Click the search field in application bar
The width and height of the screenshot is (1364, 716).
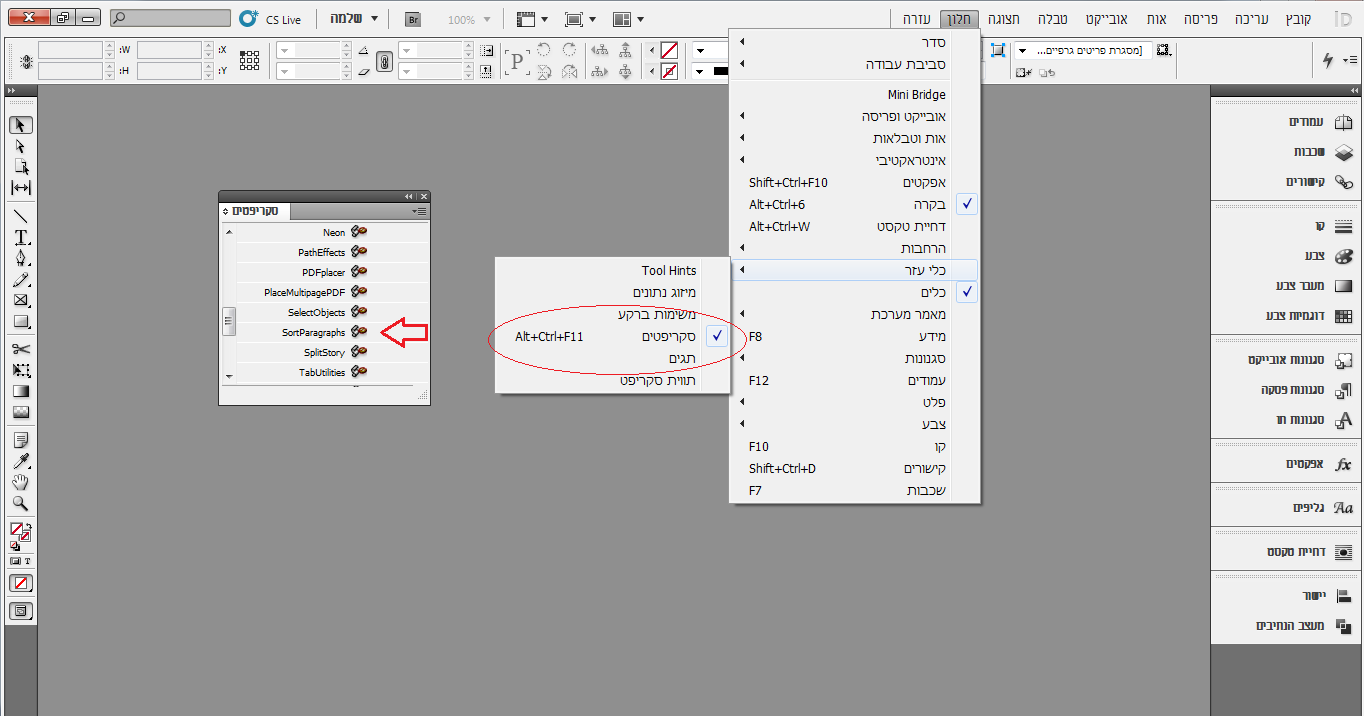click(170, 19)
